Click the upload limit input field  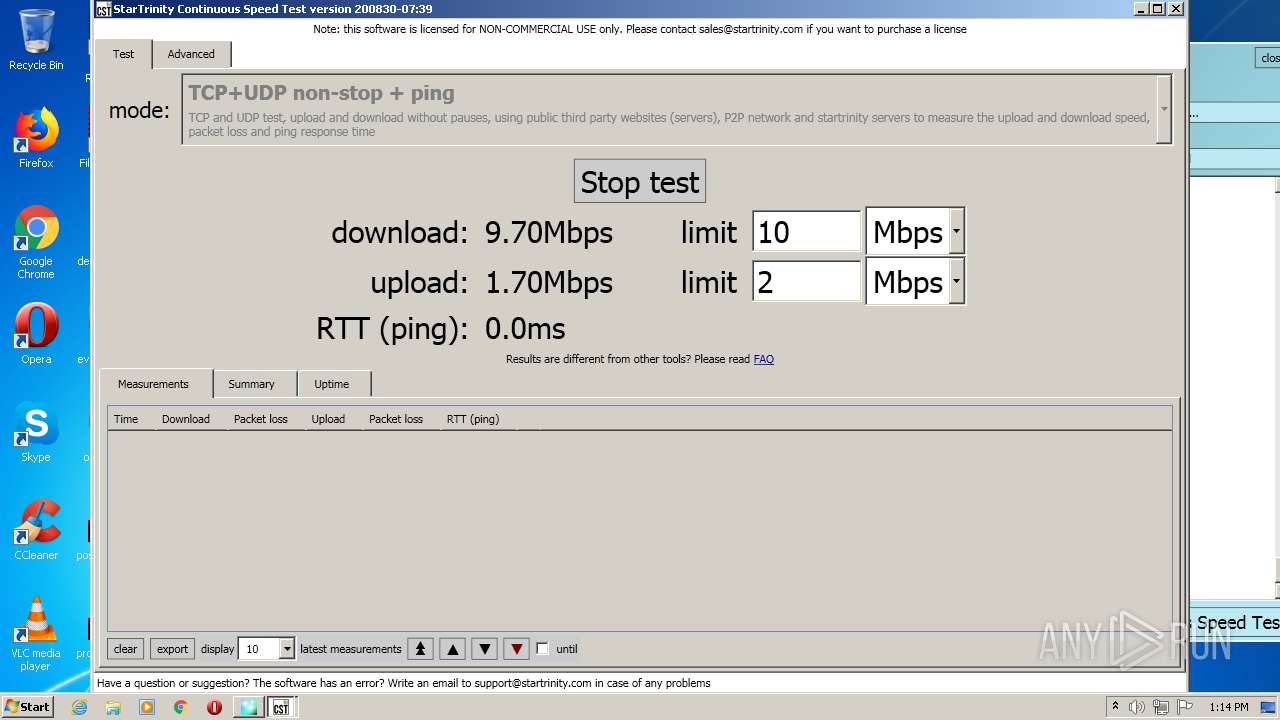[806, 282]
